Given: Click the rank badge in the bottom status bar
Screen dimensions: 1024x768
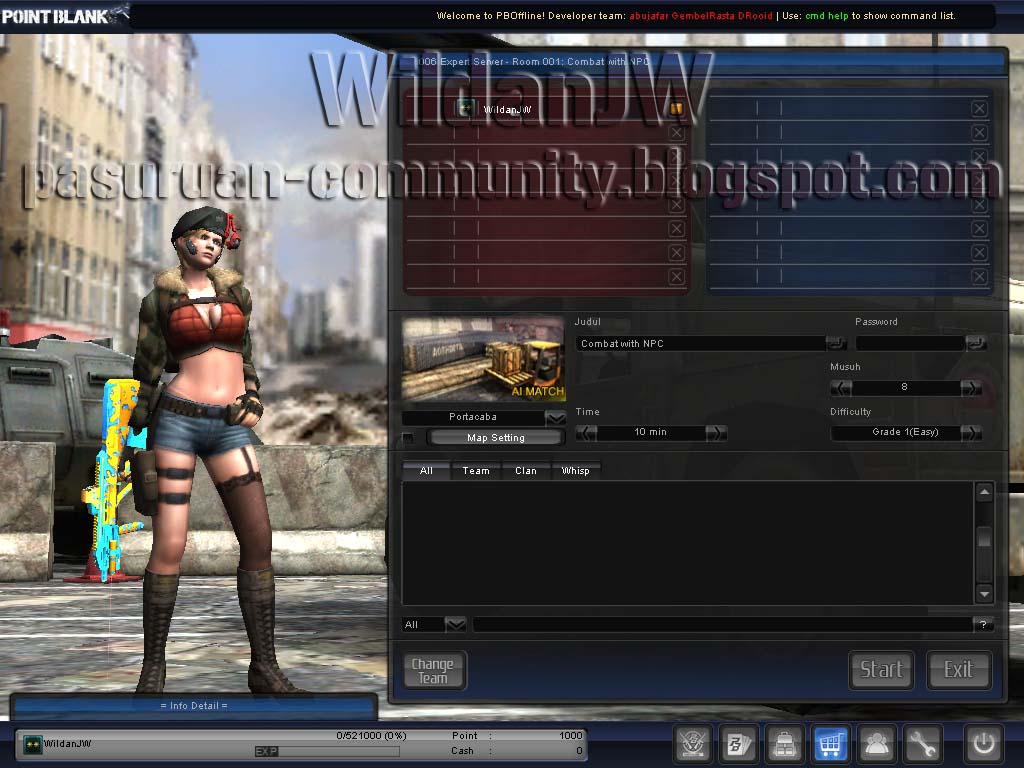Looking at the screenshot, I should click(x=33, y=744).
